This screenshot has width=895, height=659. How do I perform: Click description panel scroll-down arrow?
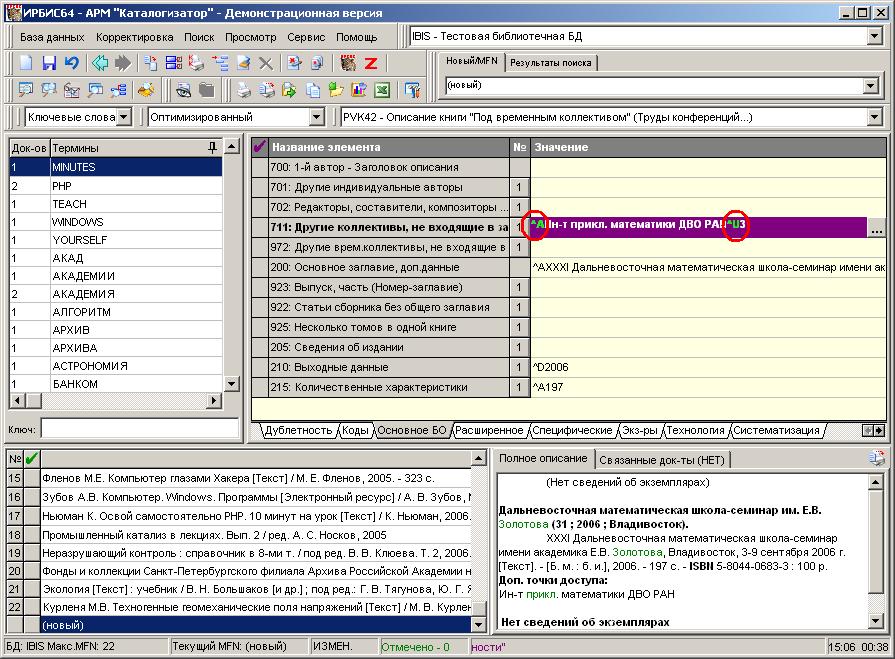(x=876, y=621)
